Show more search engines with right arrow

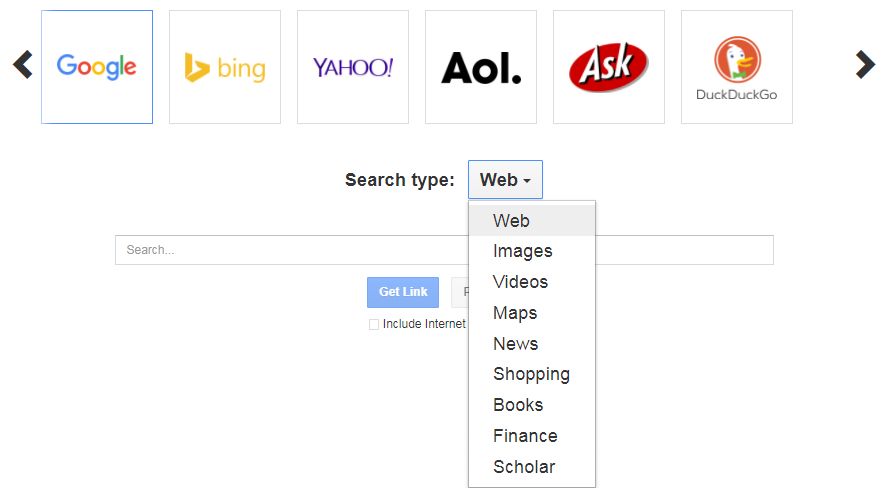click(865, 65)
